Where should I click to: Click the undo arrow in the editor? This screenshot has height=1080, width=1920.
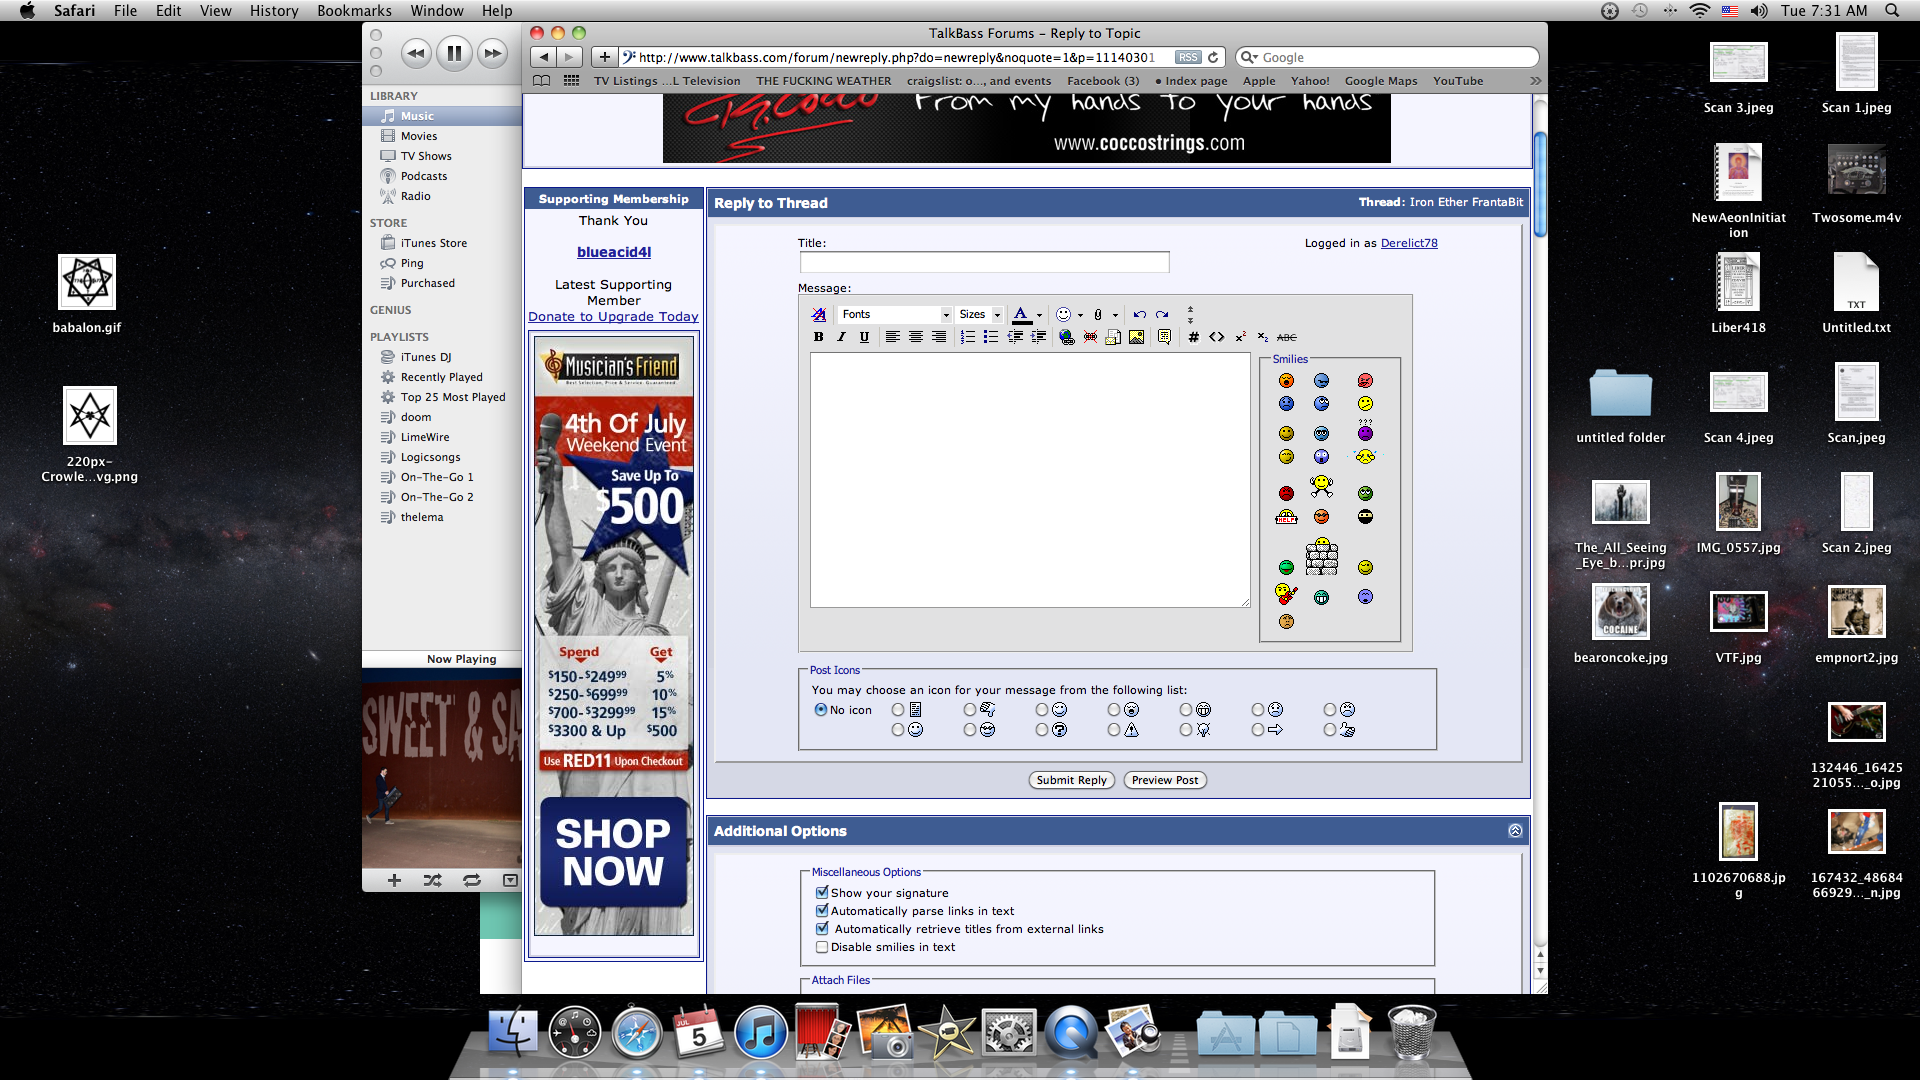tap(1139, 314)
